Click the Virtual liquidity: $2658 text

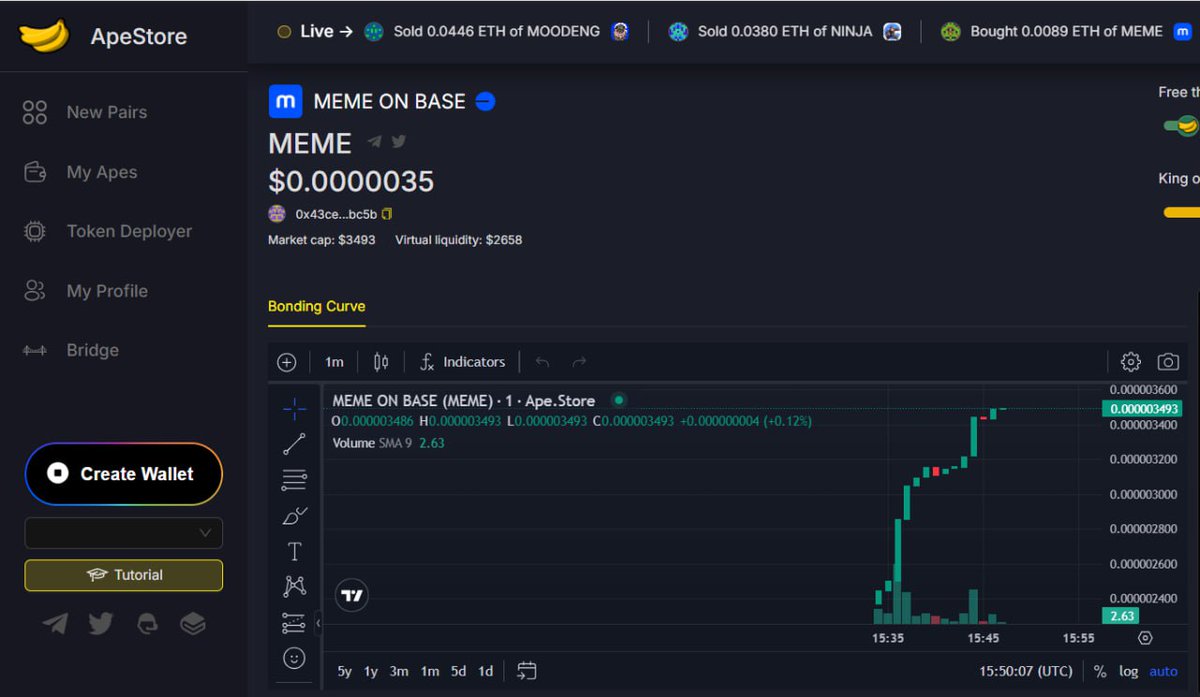459,240
